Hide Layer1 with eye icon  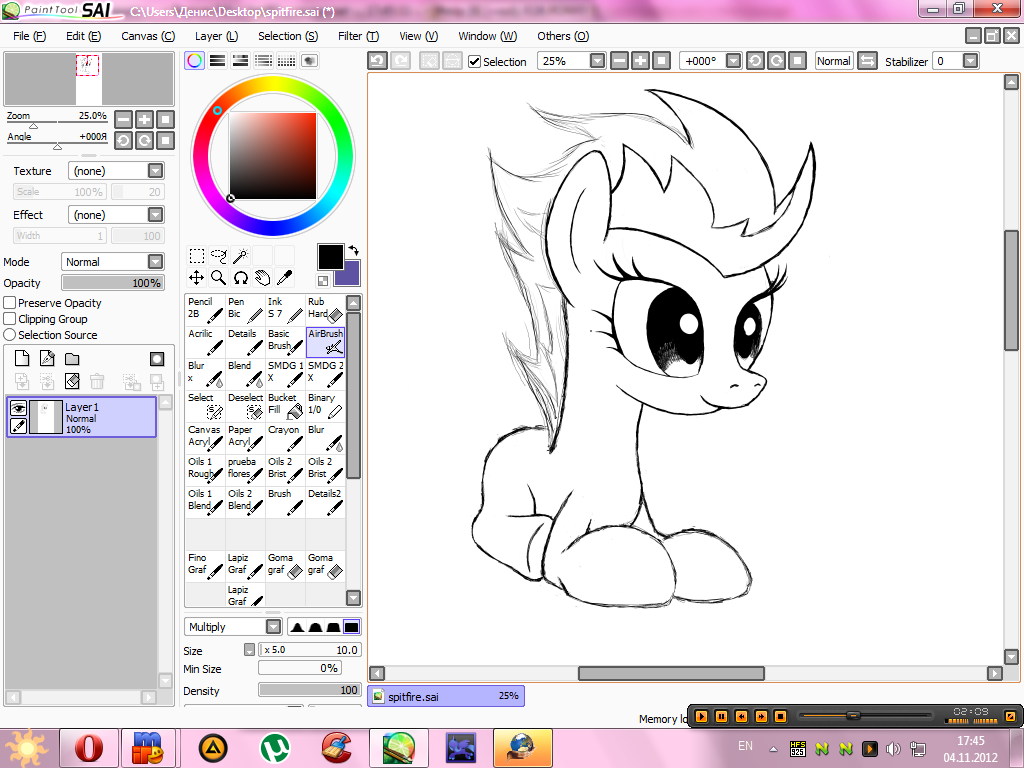pyautogui.click(x=18, y=408)
